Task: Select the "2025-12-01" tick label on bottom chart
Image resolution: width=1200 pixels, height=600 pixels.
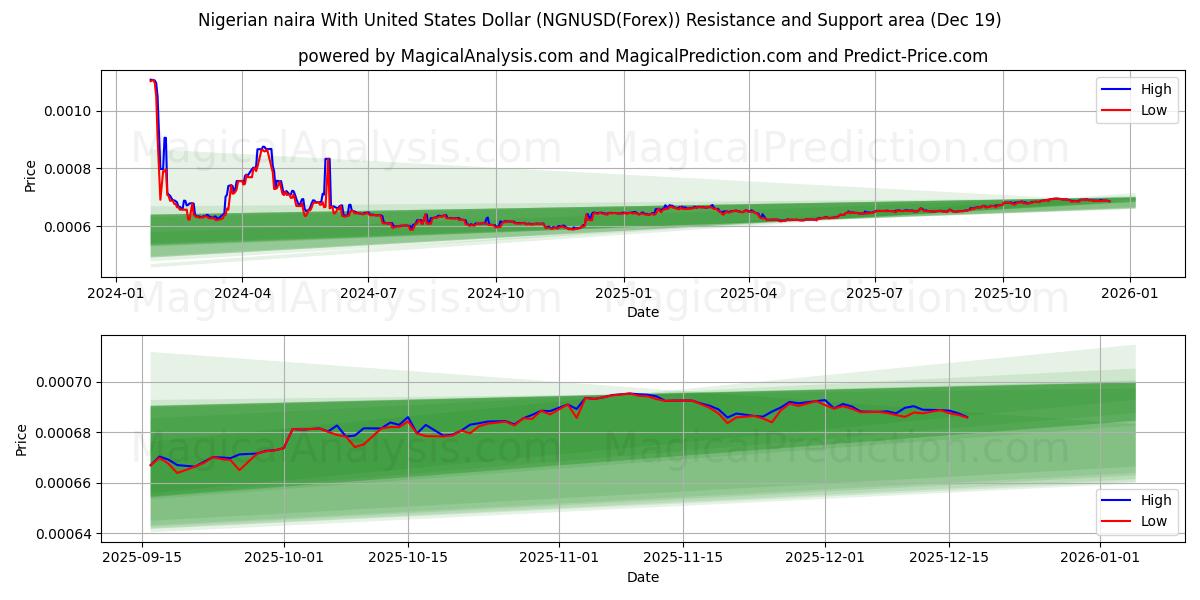Action: [x=823, y=557]
